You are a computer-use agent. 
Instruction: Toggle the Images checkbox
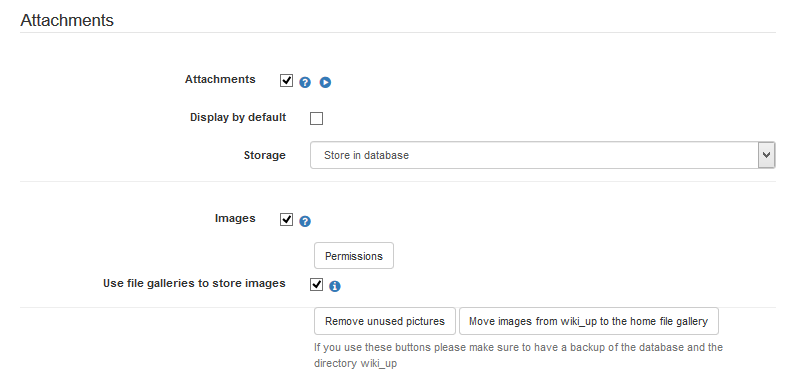(x=286, y=219)
